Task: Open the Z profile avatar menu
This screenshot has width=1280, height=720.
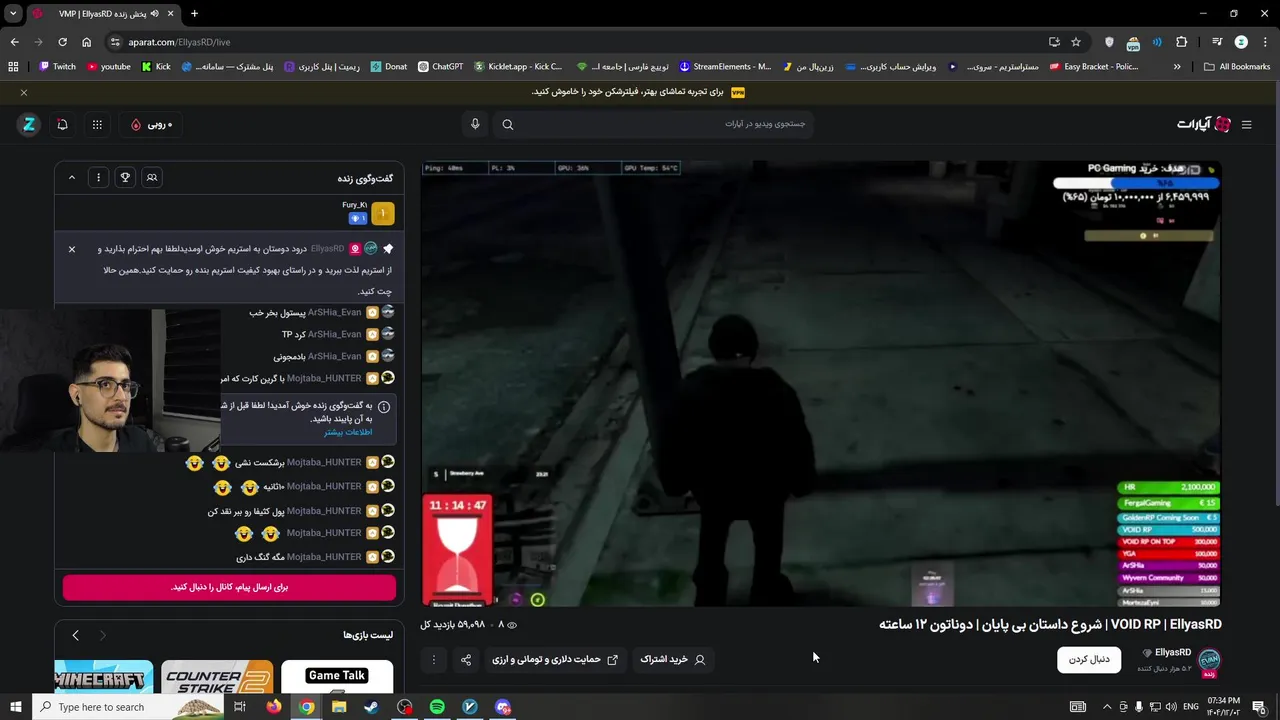Action: [29, 124]
